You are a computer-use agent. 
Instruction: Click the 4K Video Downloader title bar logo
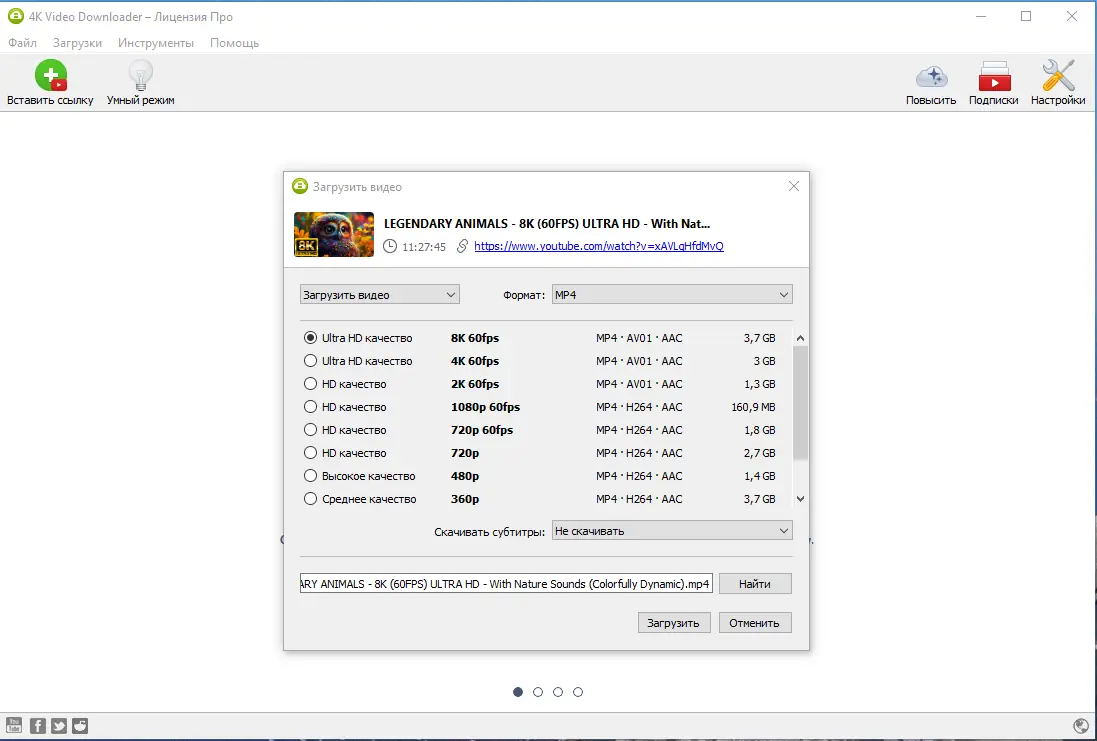point(15,16)
